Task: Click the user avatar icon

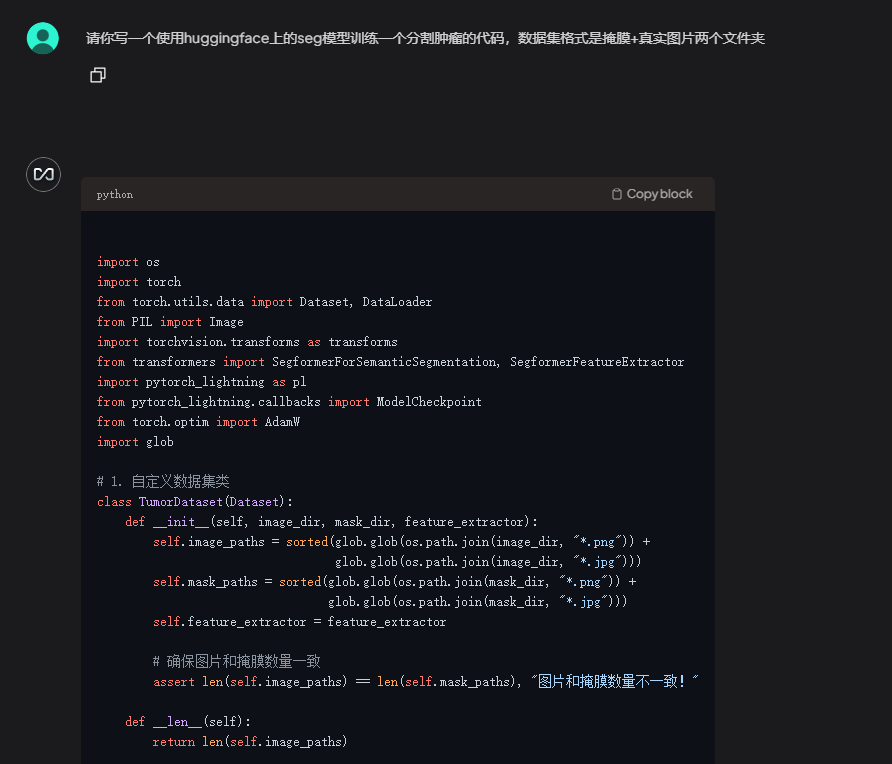Action: (43, 38)
